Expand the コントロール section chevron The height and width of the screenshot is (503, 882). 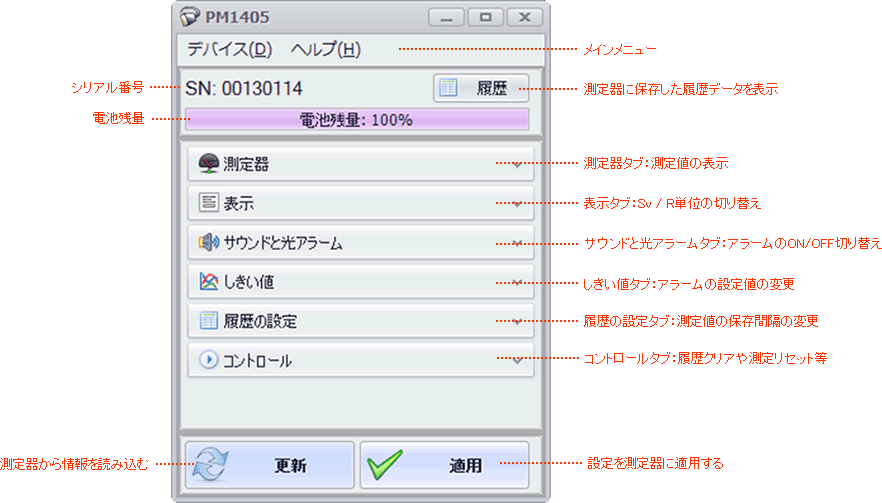coord(517,361)
